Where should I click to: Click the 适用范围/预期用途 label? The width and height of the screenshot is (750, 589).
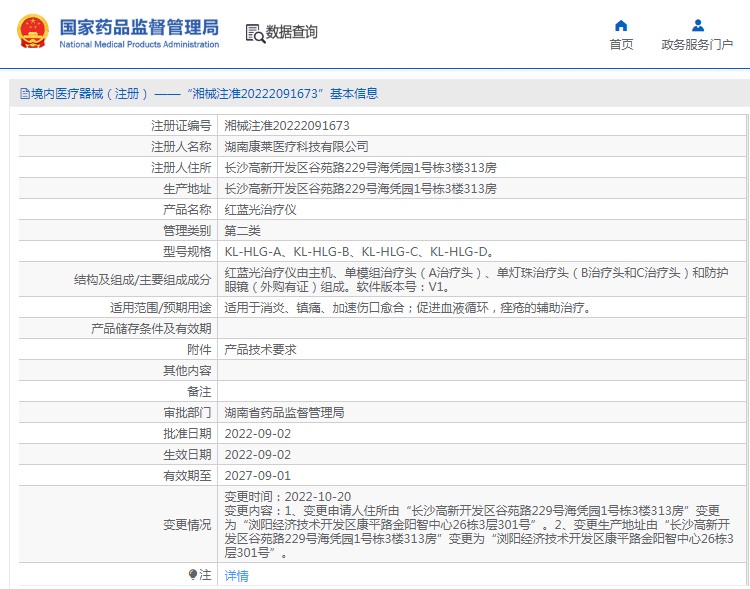(161, 308)
